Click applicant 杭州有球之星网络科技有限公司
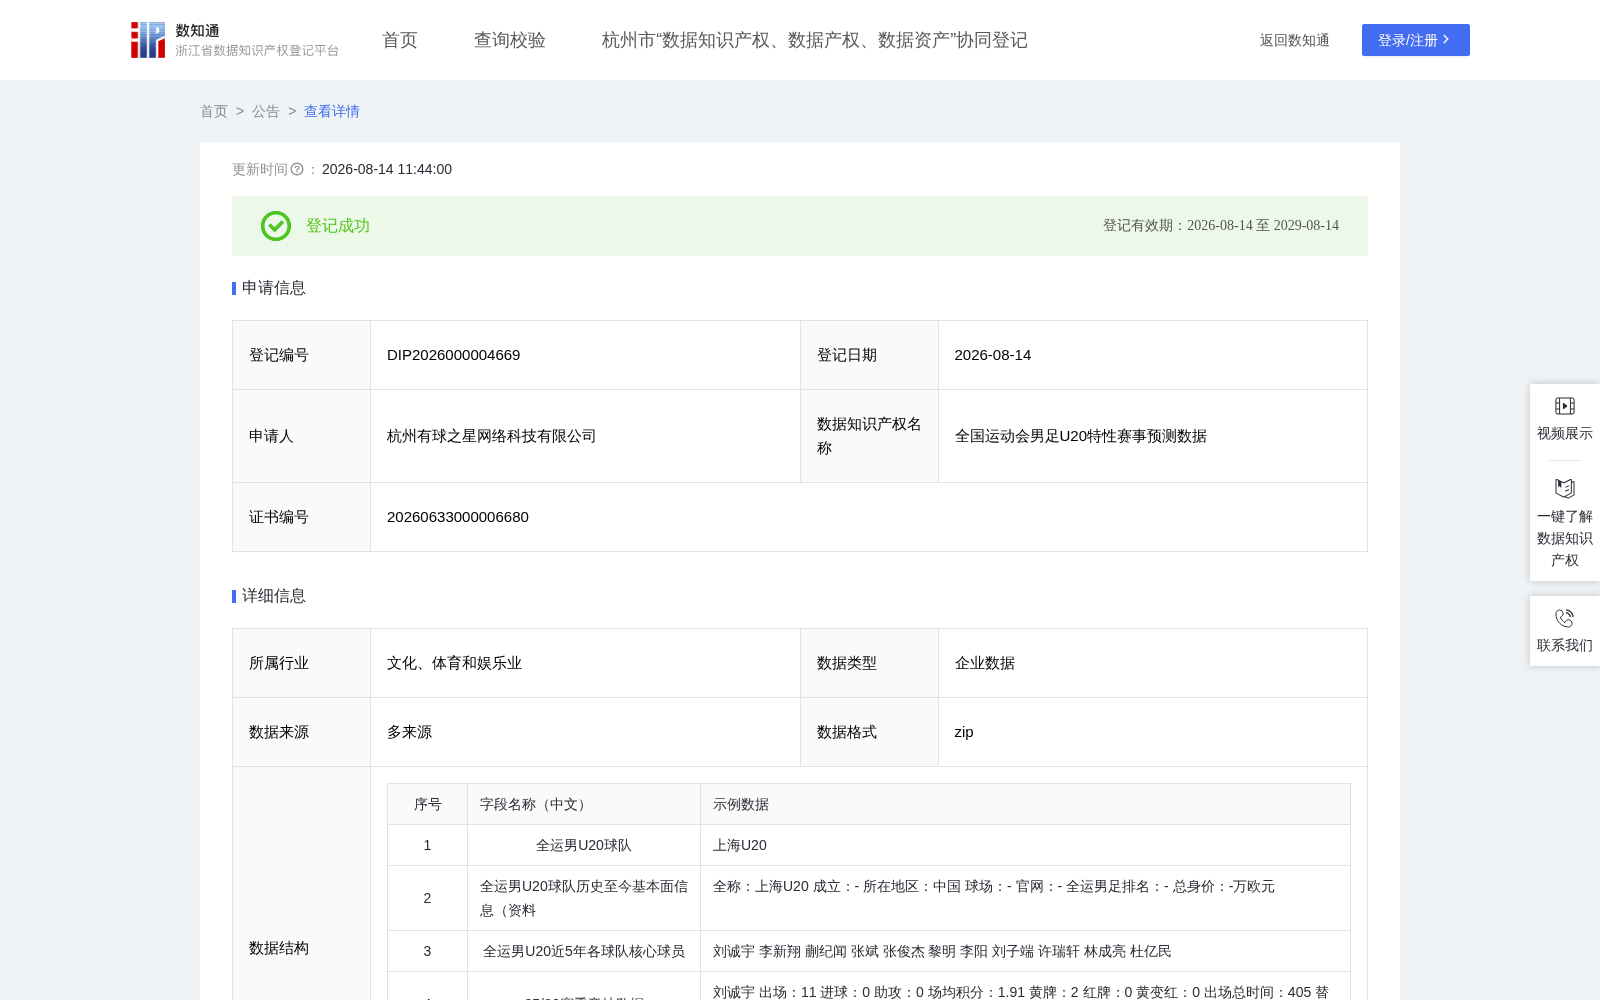Screen dimensions: 1600x1000 coord(491,436)
